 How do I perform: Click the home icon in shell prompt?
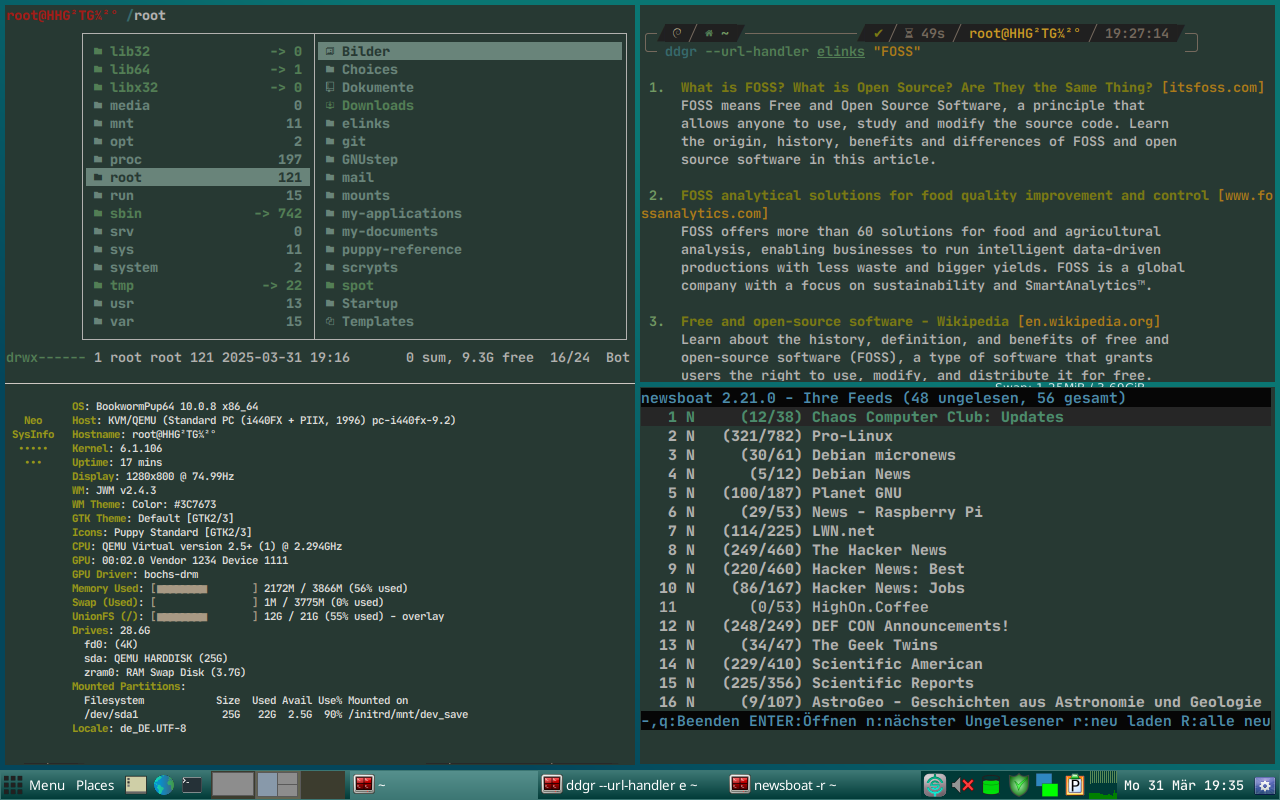click(708, 33)
